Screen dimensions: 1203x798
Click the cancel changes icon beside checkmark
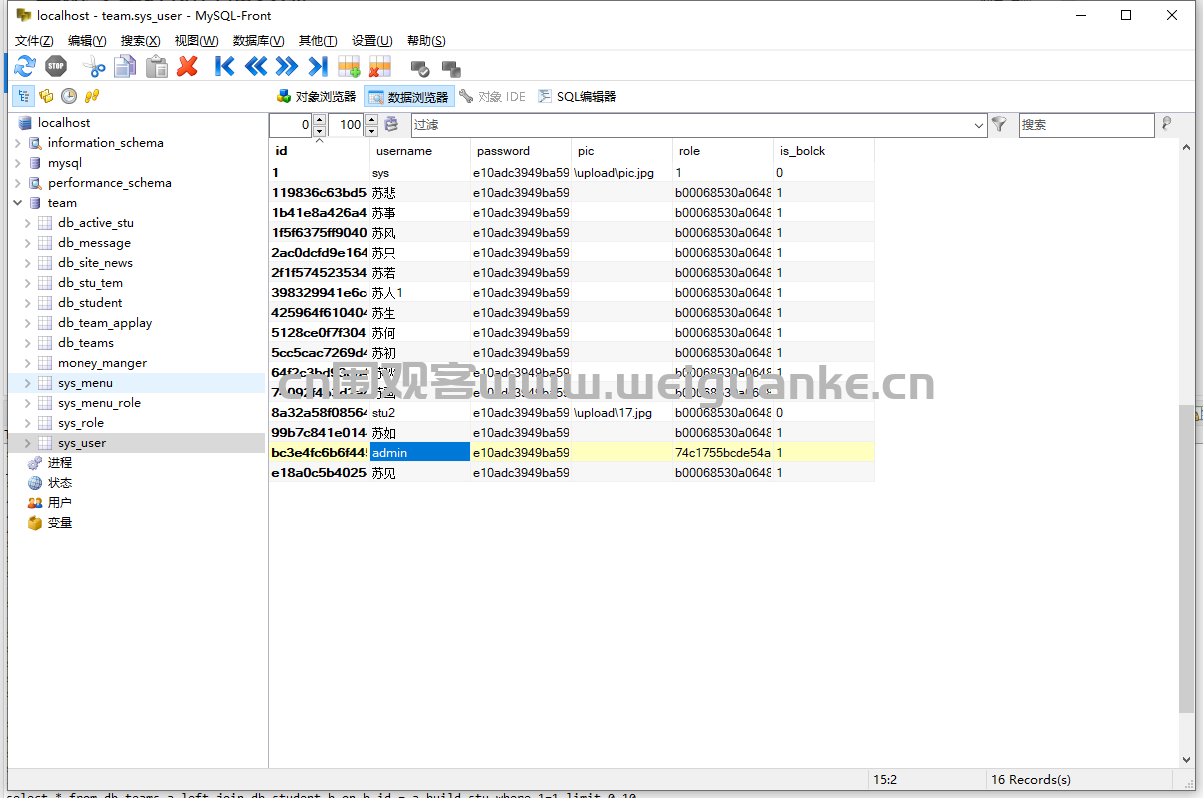451,68
